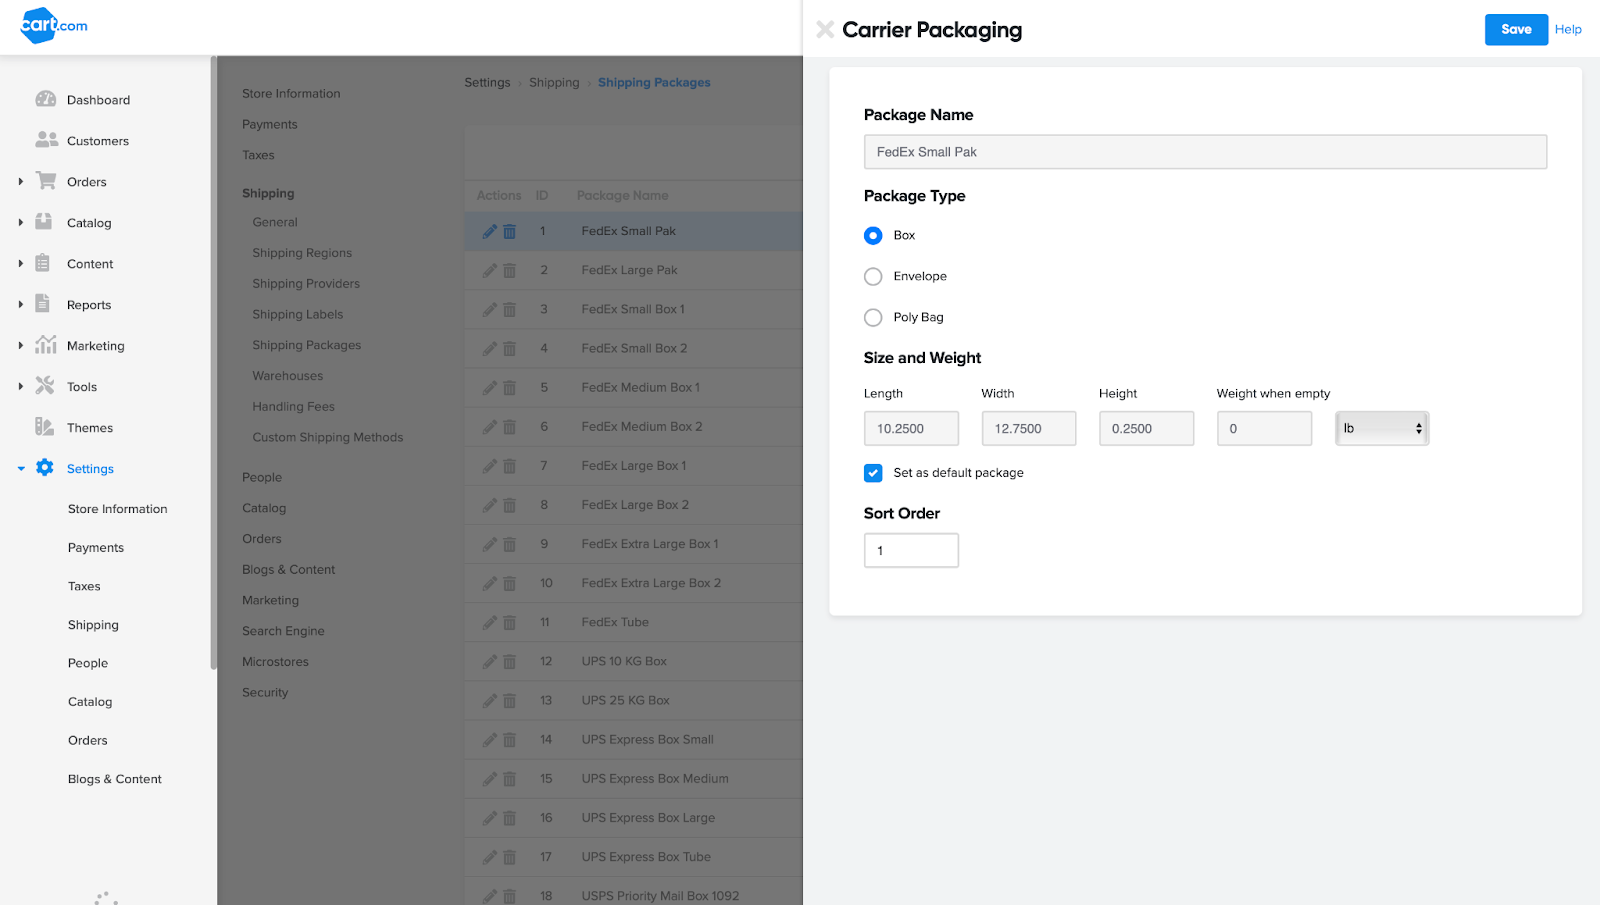Image resolution: width=1600 pixels, height=905 pixels.
Task: Select the Box package type
Action: click(873, 235)
